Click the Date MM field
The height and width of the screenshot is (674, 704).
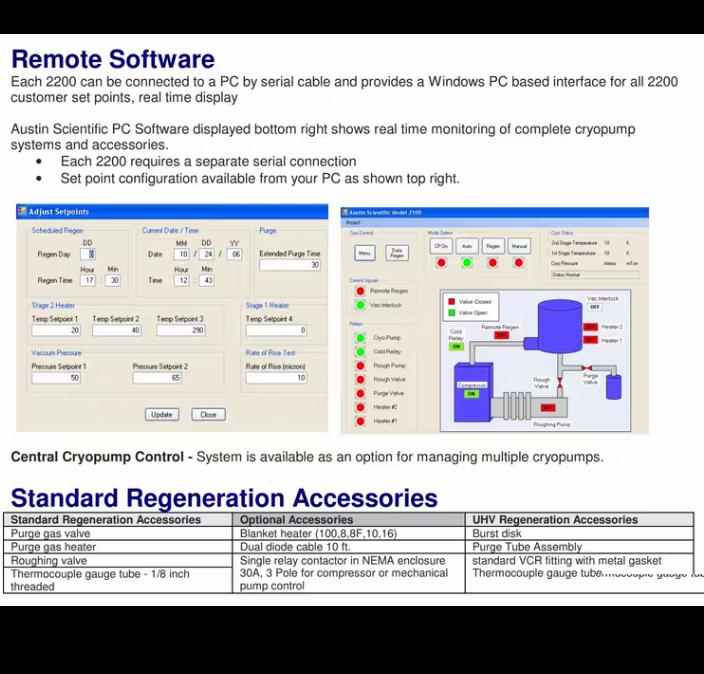[x=182, y=254]
